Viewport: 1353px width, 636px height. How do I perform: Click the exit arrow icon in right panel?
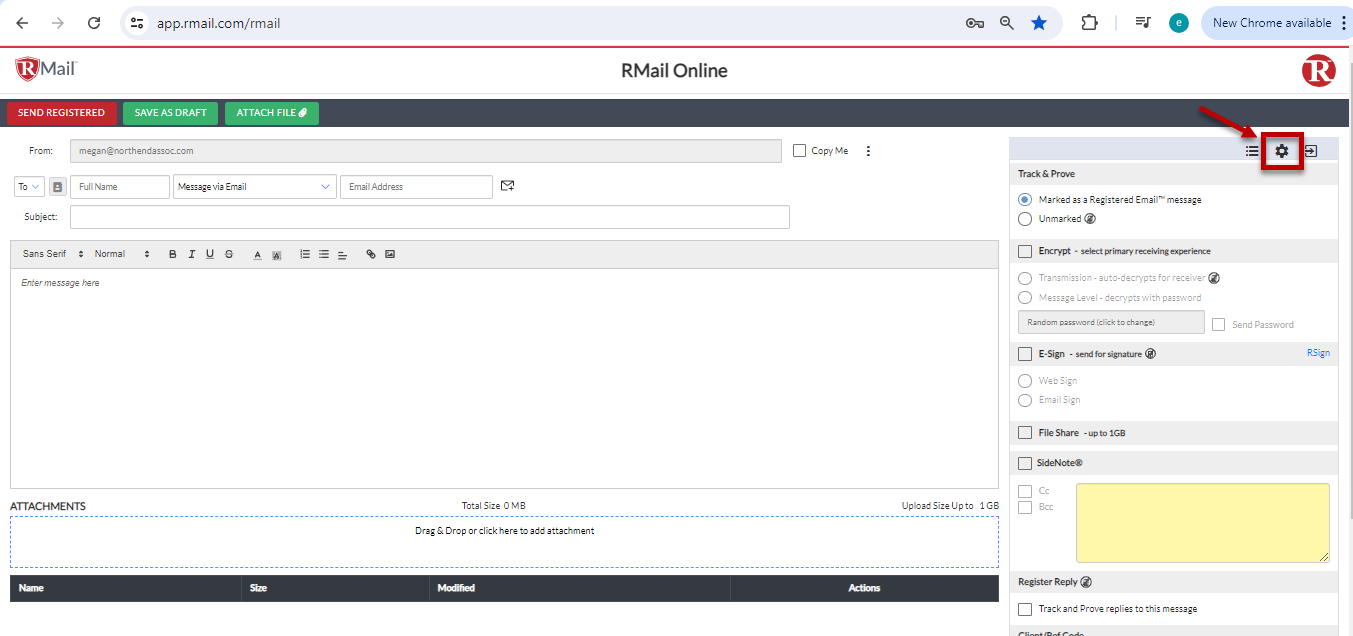(x=1310, y=150)
